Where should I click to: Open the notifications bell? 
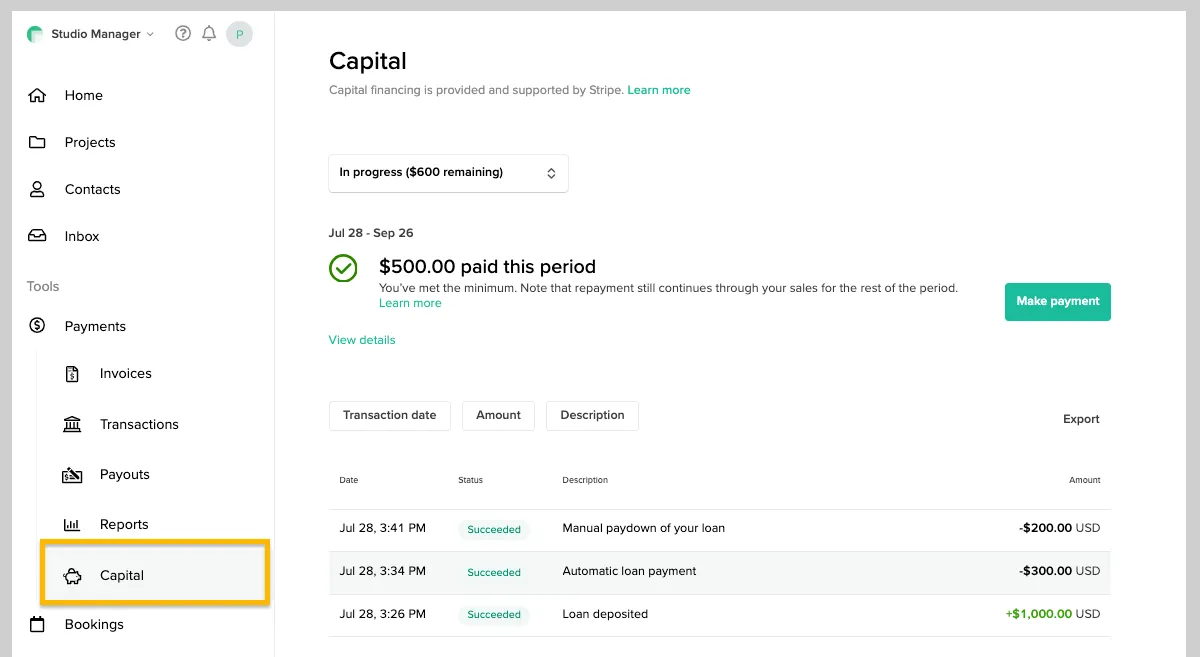point(209,34)
